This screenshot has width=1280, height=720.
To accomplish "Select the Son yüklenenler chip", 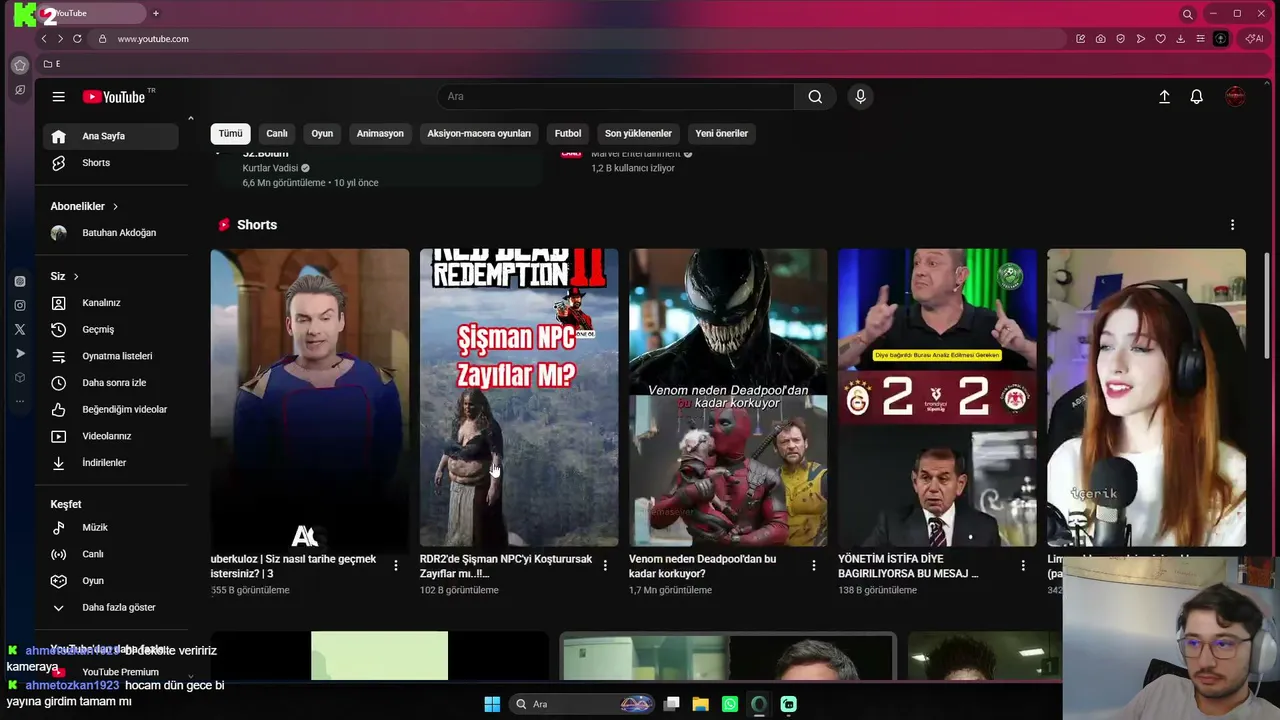I will click(x=638, y=133).
